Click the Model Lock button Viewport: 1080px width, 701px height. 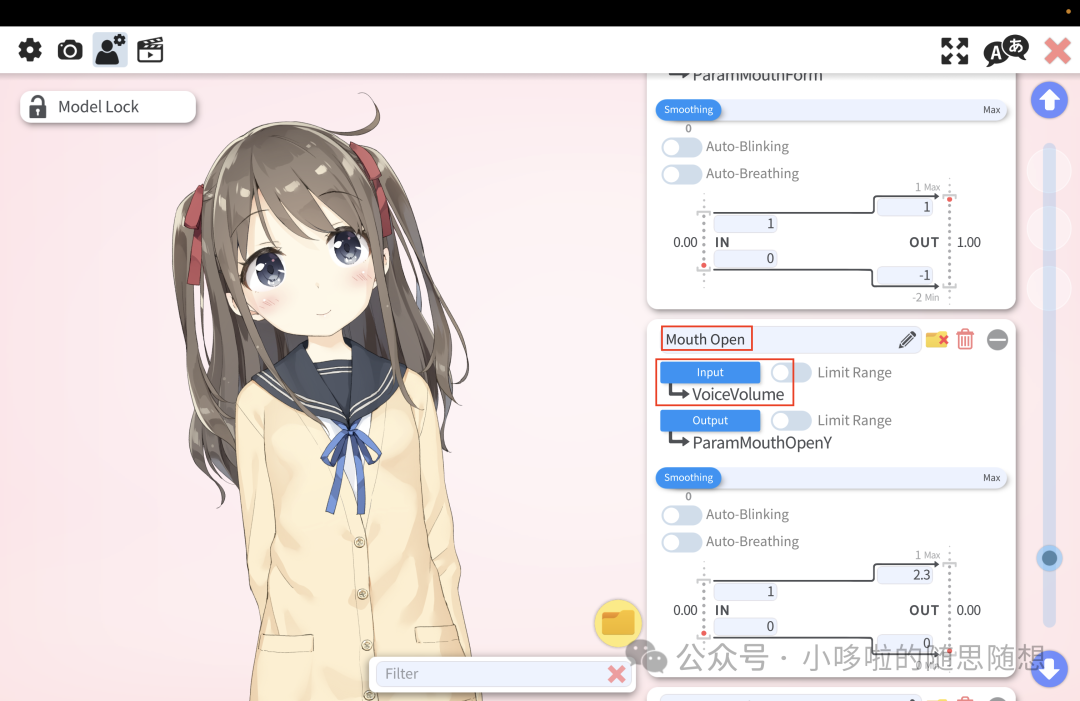[108, 107]
